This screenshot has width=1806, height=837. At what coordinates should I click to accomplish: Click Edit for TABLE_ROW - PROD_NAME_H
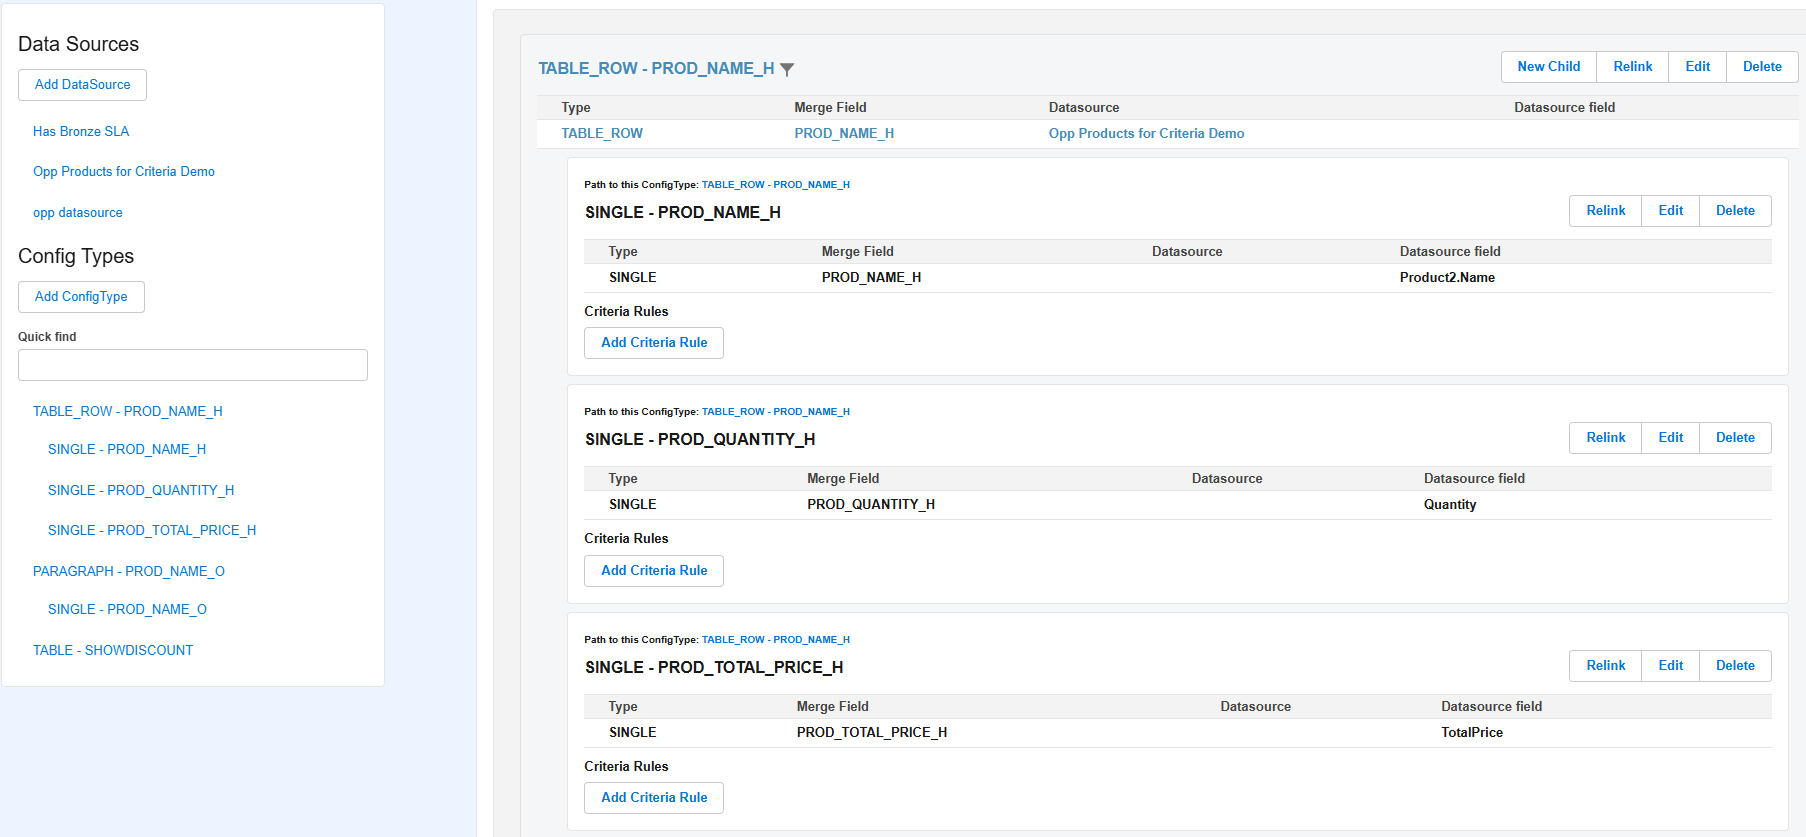(x=1698, y=67)
